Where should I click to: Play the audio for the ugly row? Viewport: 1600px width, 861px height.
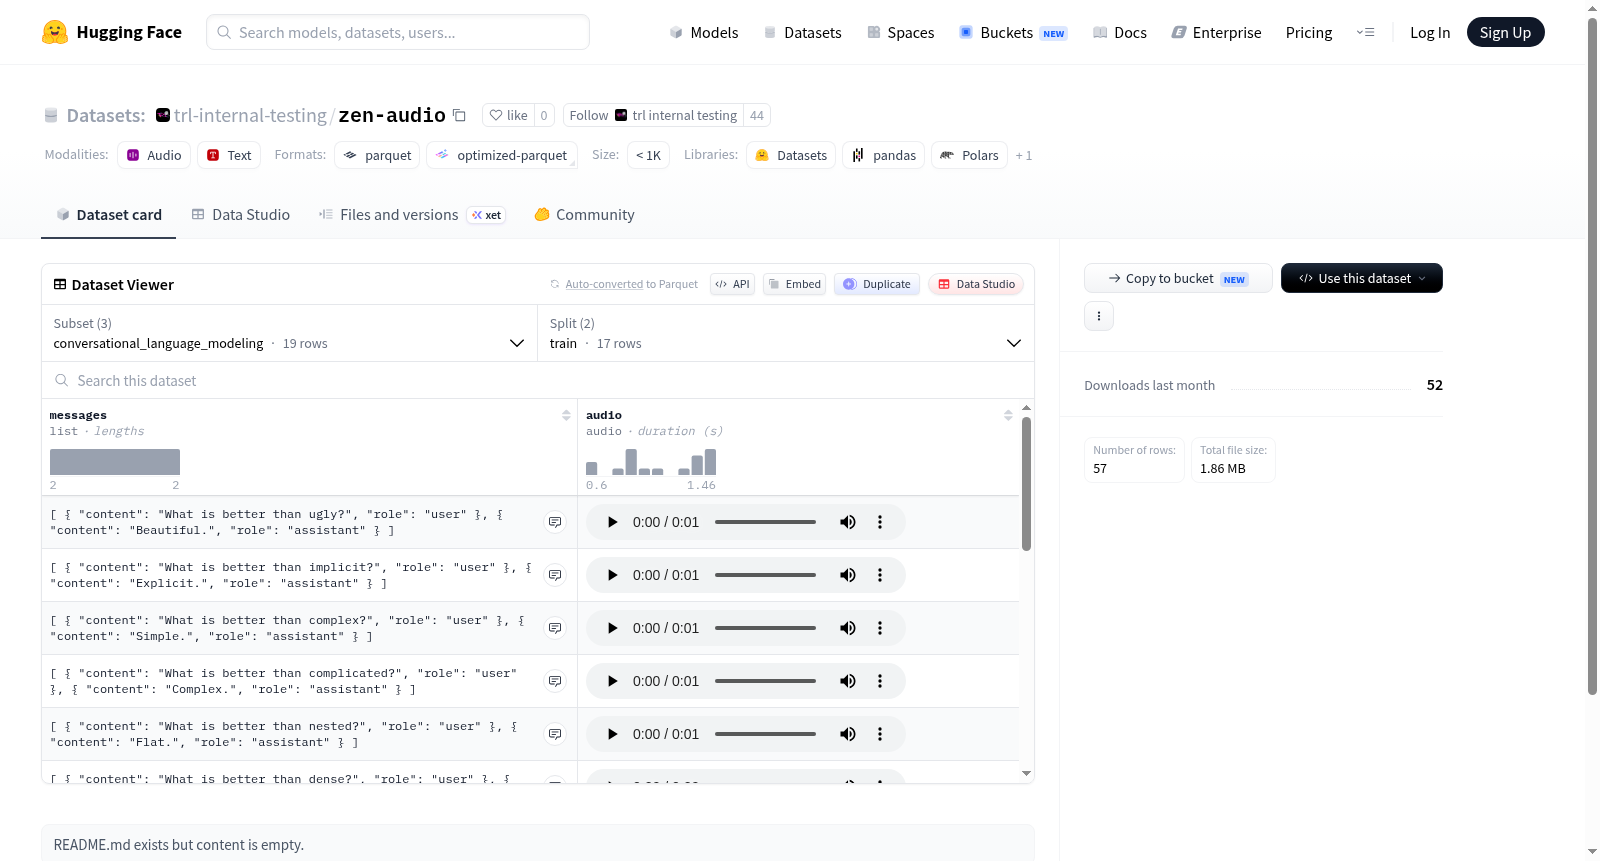pos(613,522)
